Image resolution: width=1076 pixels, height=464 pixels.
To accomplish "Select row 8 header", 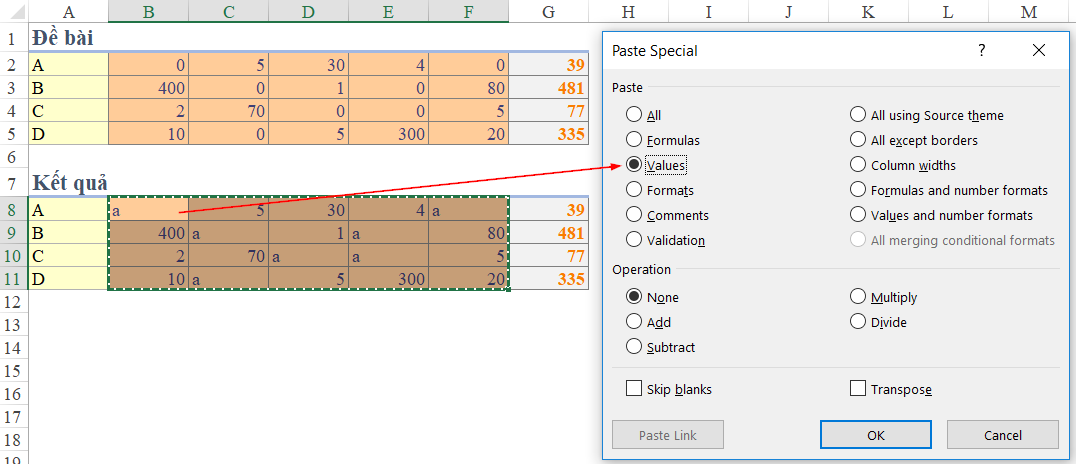I will click(14, 210).
